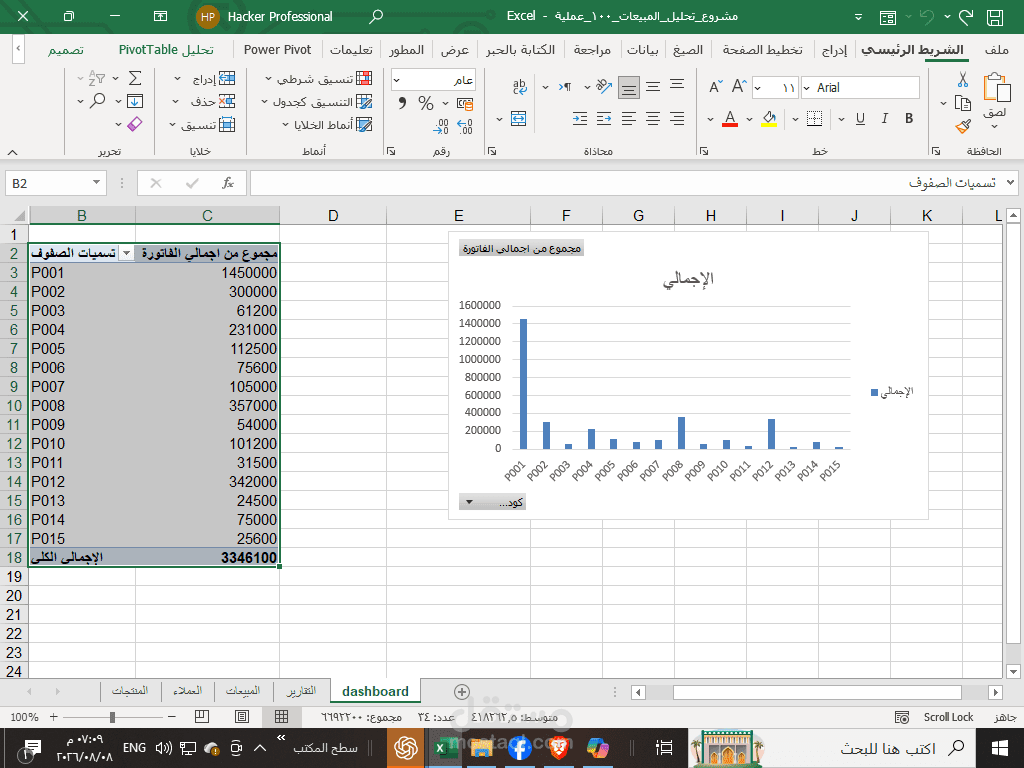1024x768 pixels.
Task: Toggle Top Align vertical alignment
Action: [x=677, y=86]
